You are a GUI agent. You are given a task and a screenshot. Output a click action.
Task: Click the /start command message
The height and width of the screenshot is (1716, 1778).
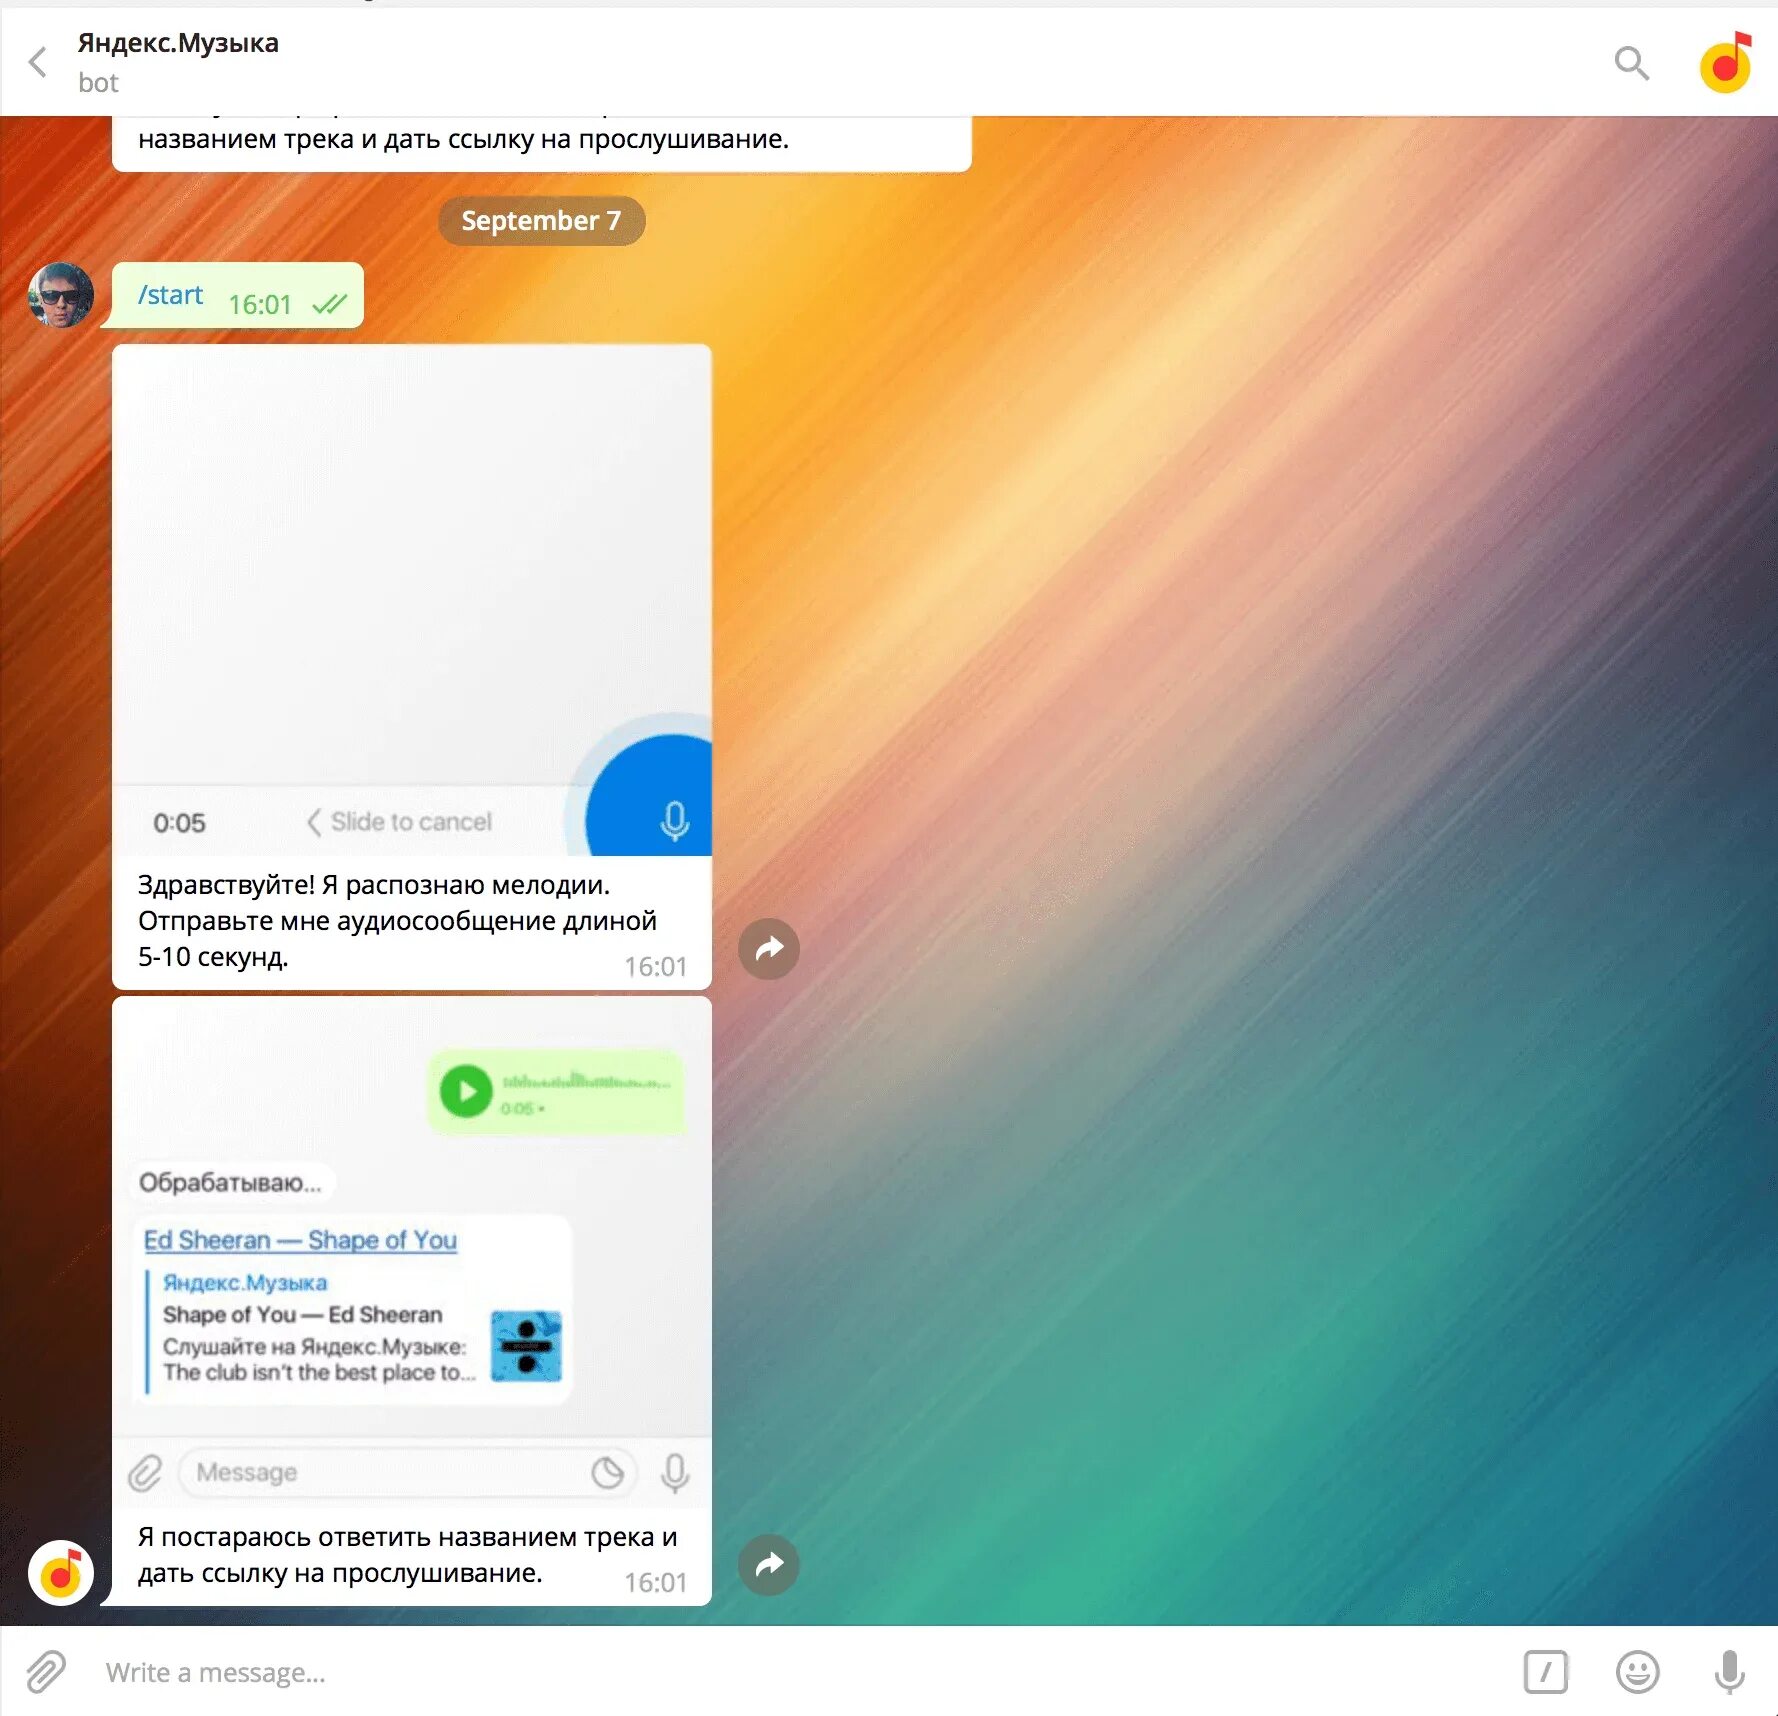click(238, 296)
